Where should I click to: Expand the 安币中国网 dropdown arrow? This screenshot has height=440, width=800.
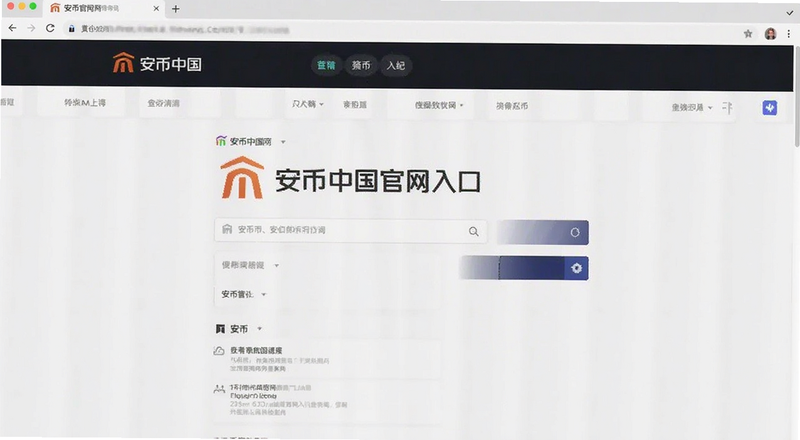pyautogui.click(x=283, y=142)
